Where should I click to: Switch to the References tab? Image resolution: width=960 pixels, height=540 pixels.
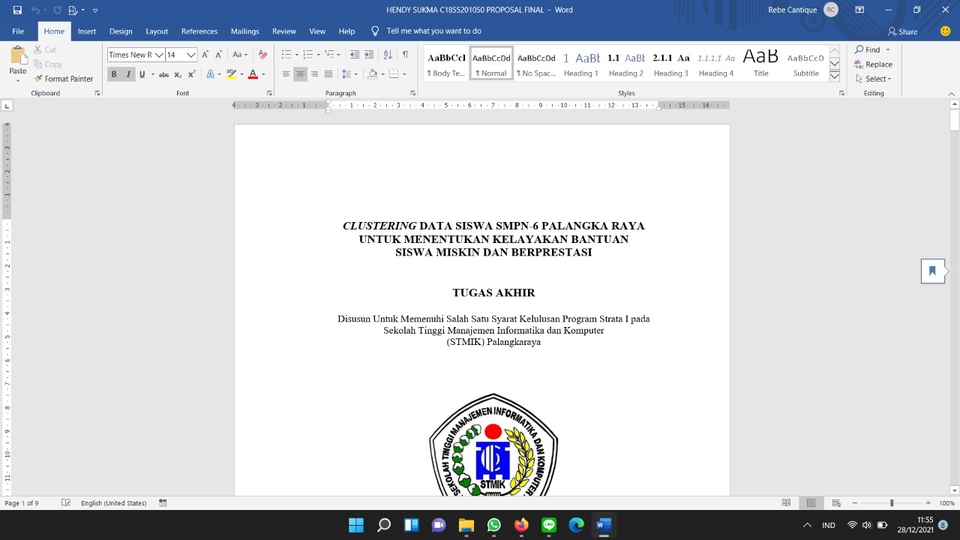click(x=199, y=31)
